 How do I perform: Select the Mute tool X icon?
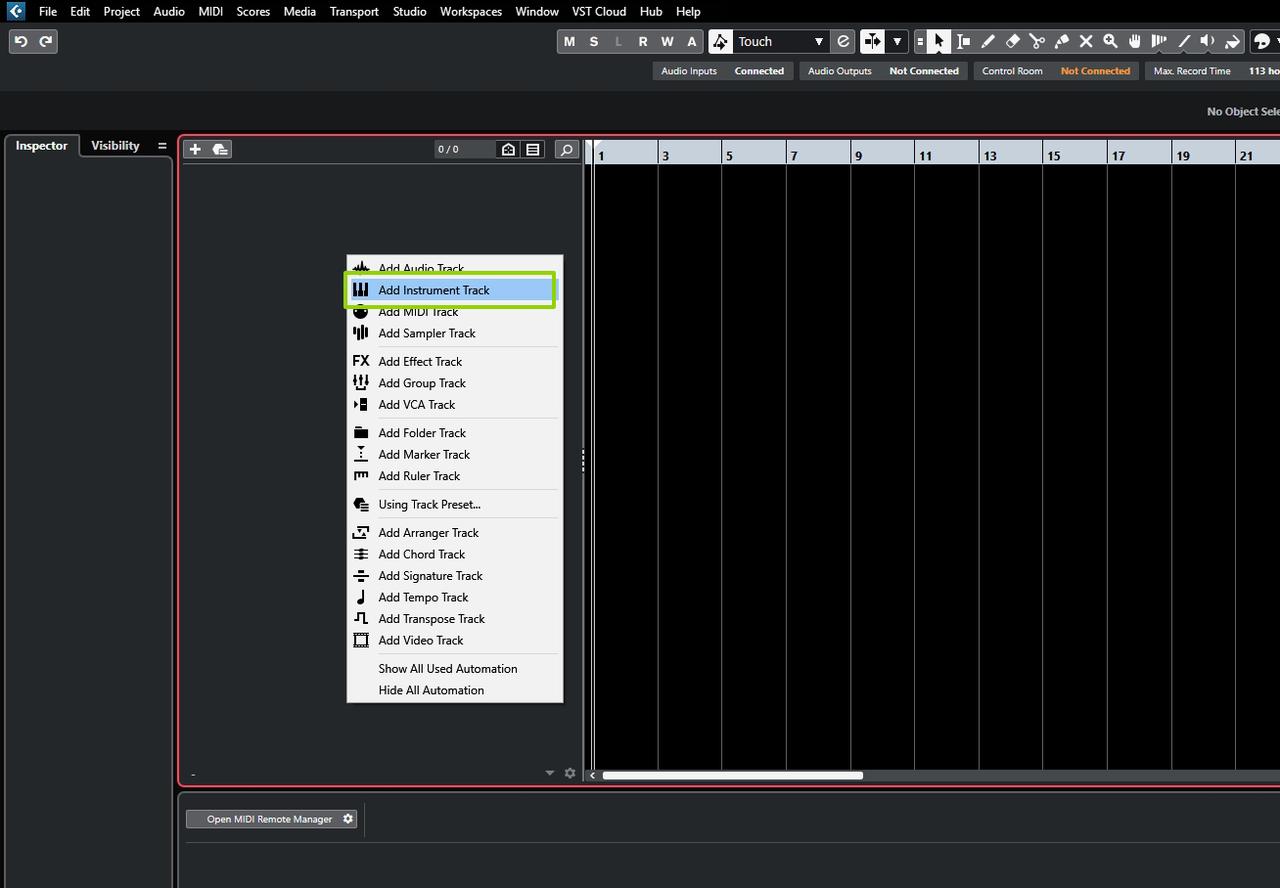coord(1086,41)
